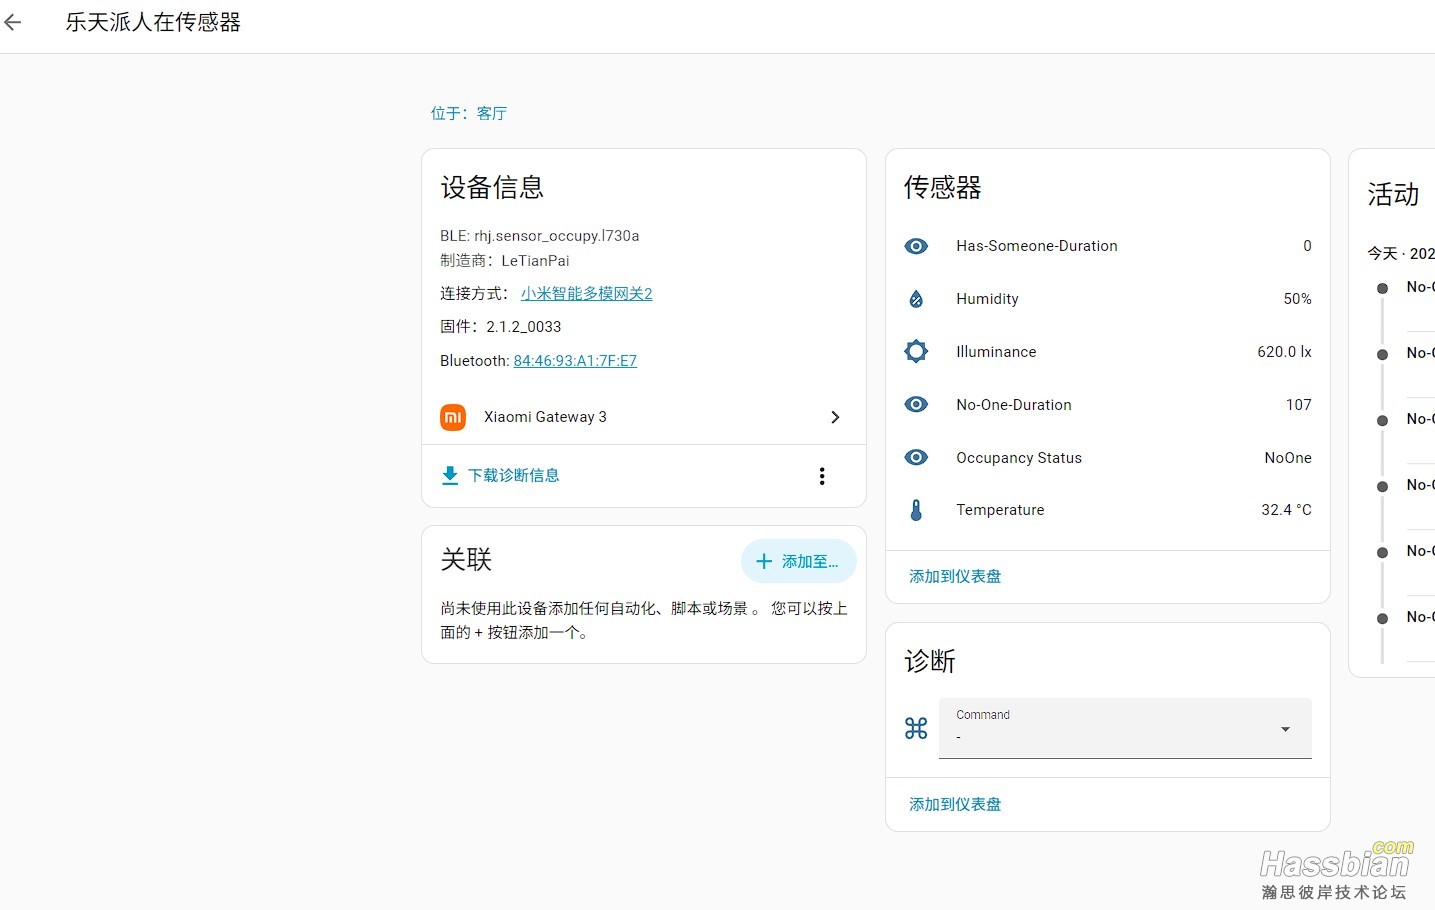The image size is (1435, 910).
Task: Click the 关联 card heading
Action: pos(466,560)
